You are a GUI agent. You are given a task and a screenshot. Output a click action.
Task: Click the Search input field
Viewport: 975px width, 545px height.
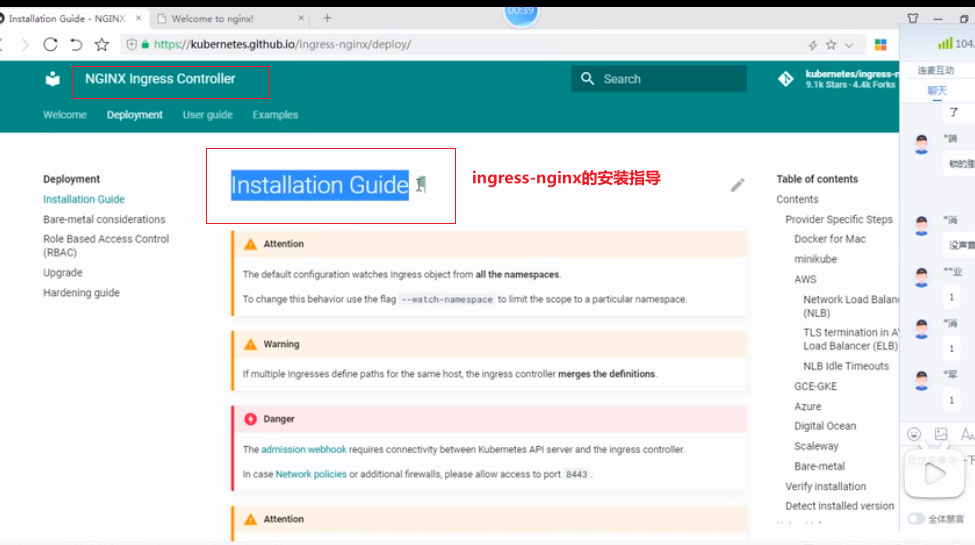click(x=659, y=79)
